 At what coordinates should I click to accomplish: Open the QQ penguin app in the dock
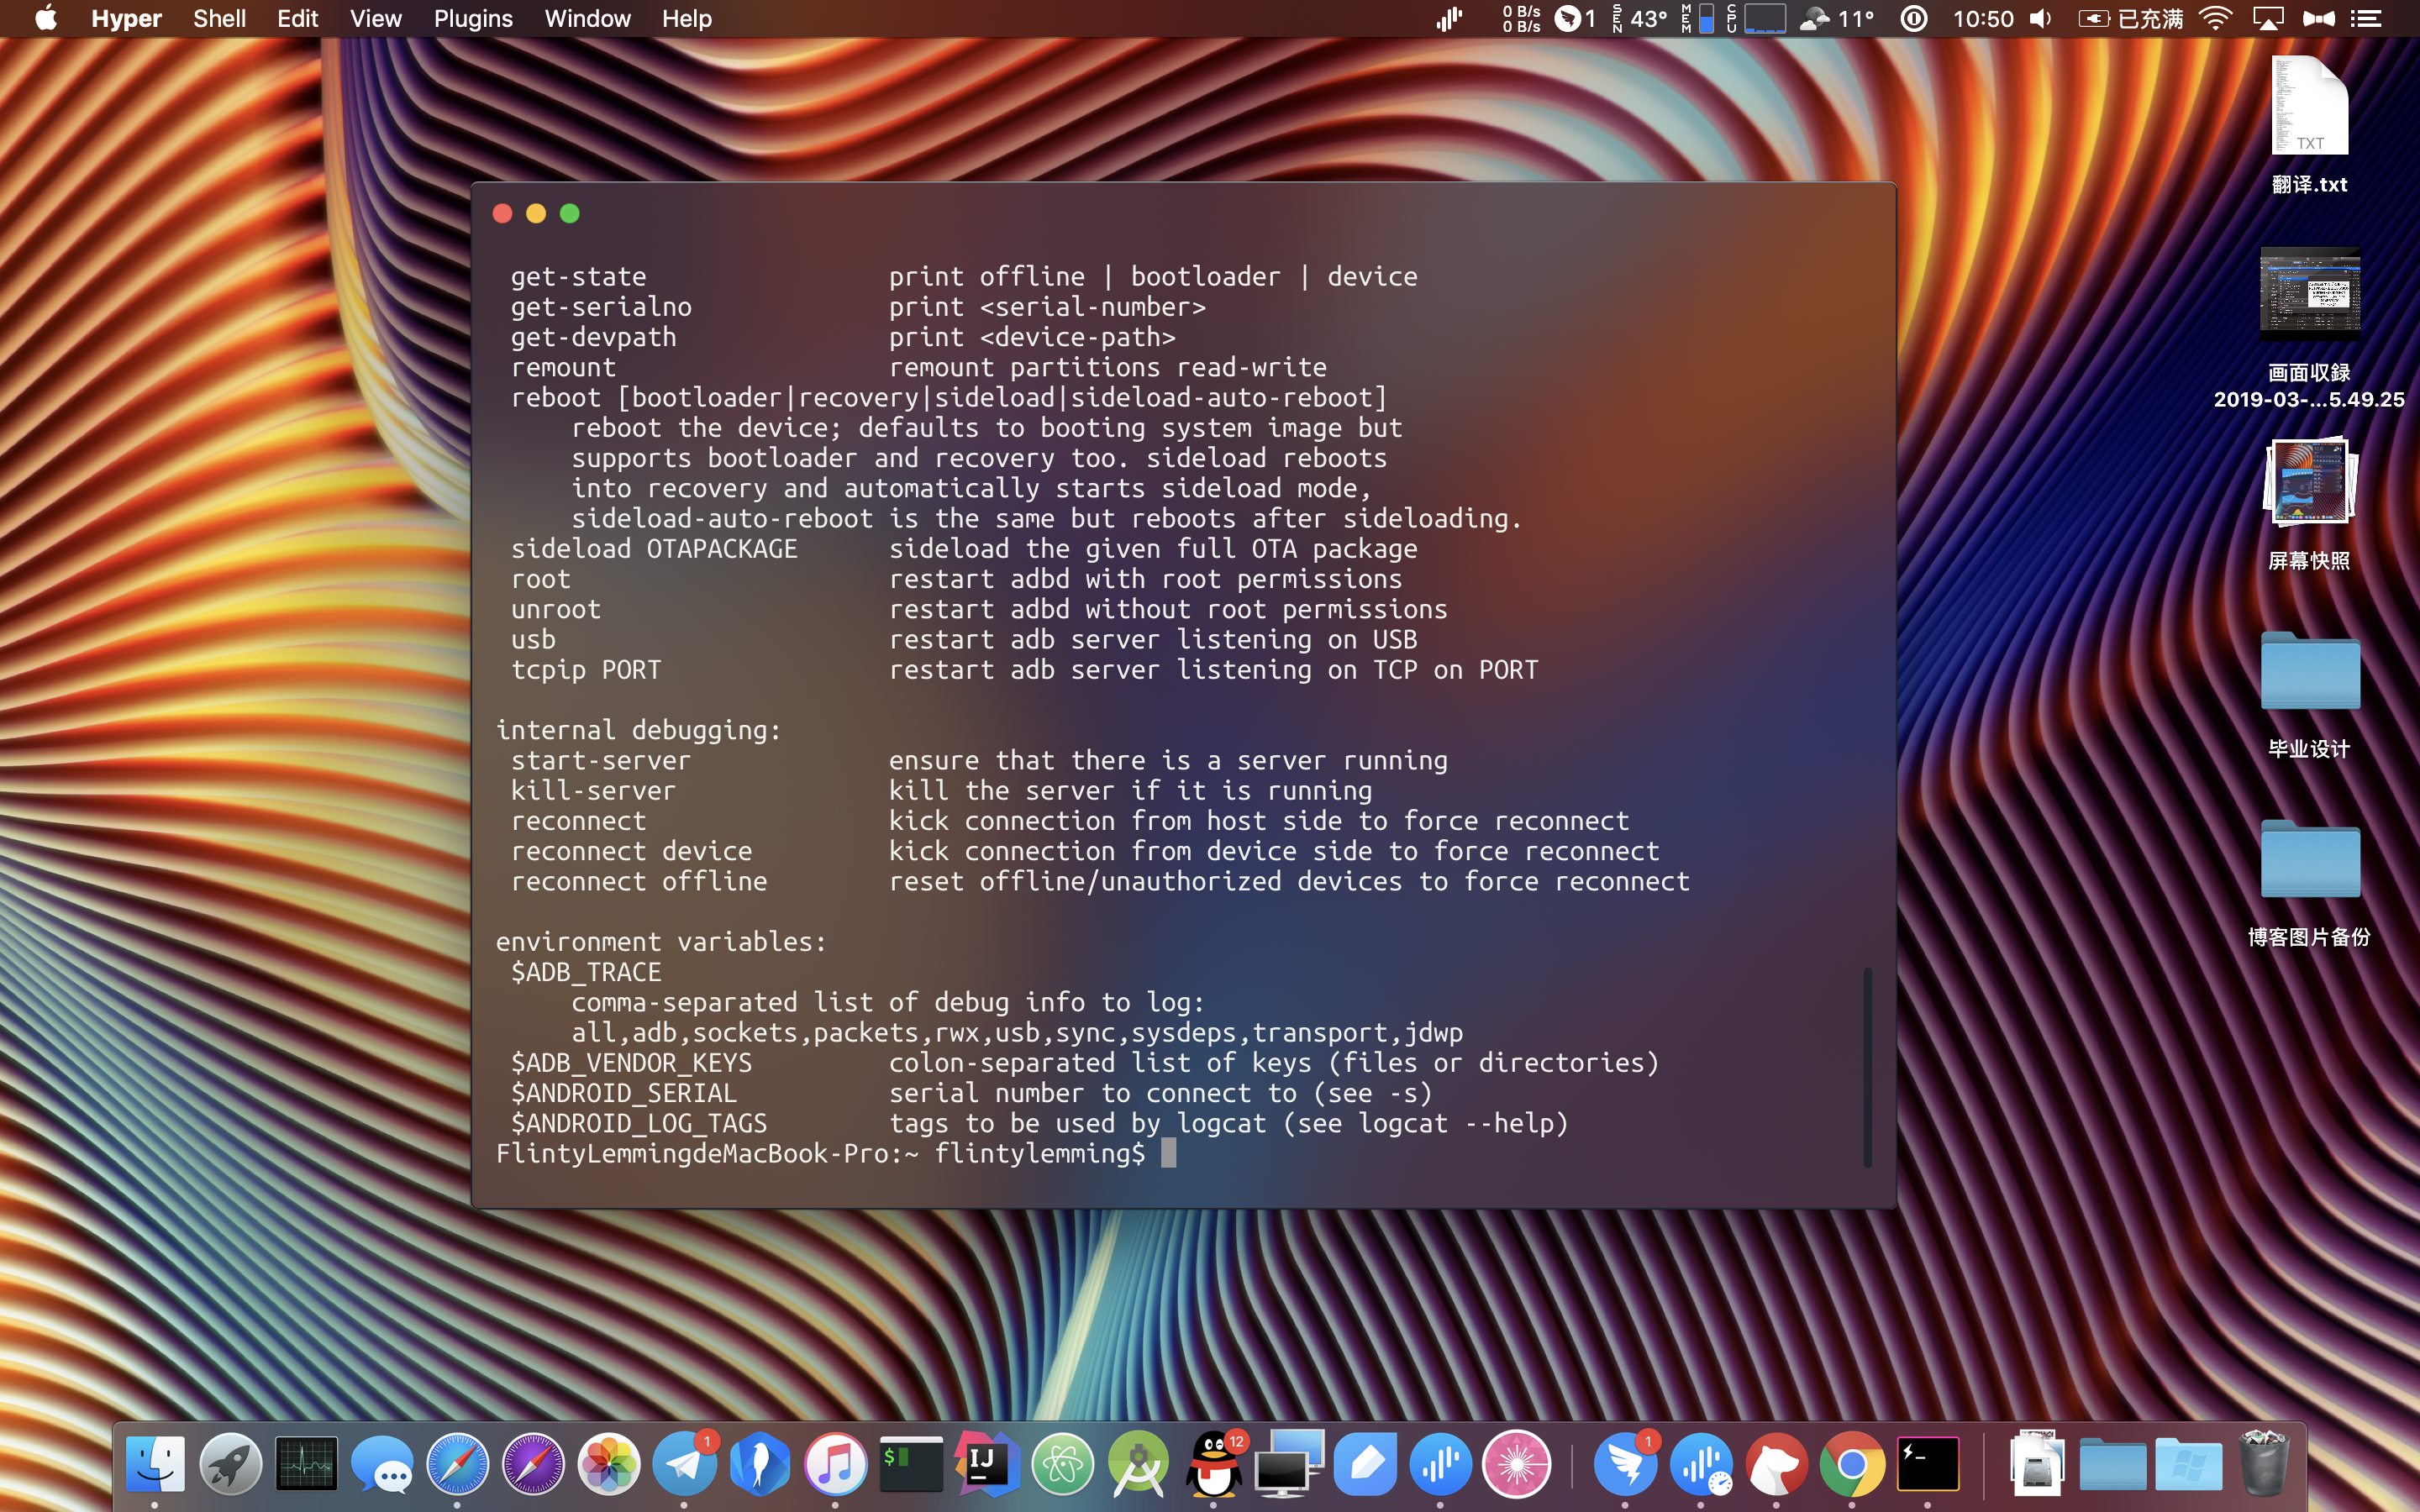point(1213,1464)
